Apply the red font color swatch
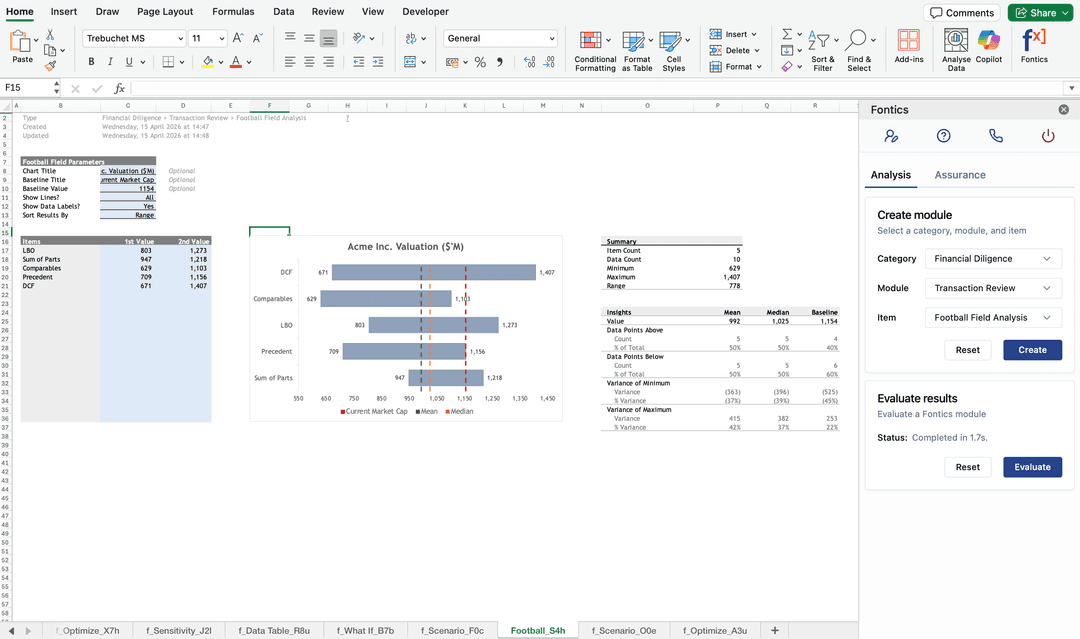This screenshot has height=639, width=1080. click(x=236, y=62)
